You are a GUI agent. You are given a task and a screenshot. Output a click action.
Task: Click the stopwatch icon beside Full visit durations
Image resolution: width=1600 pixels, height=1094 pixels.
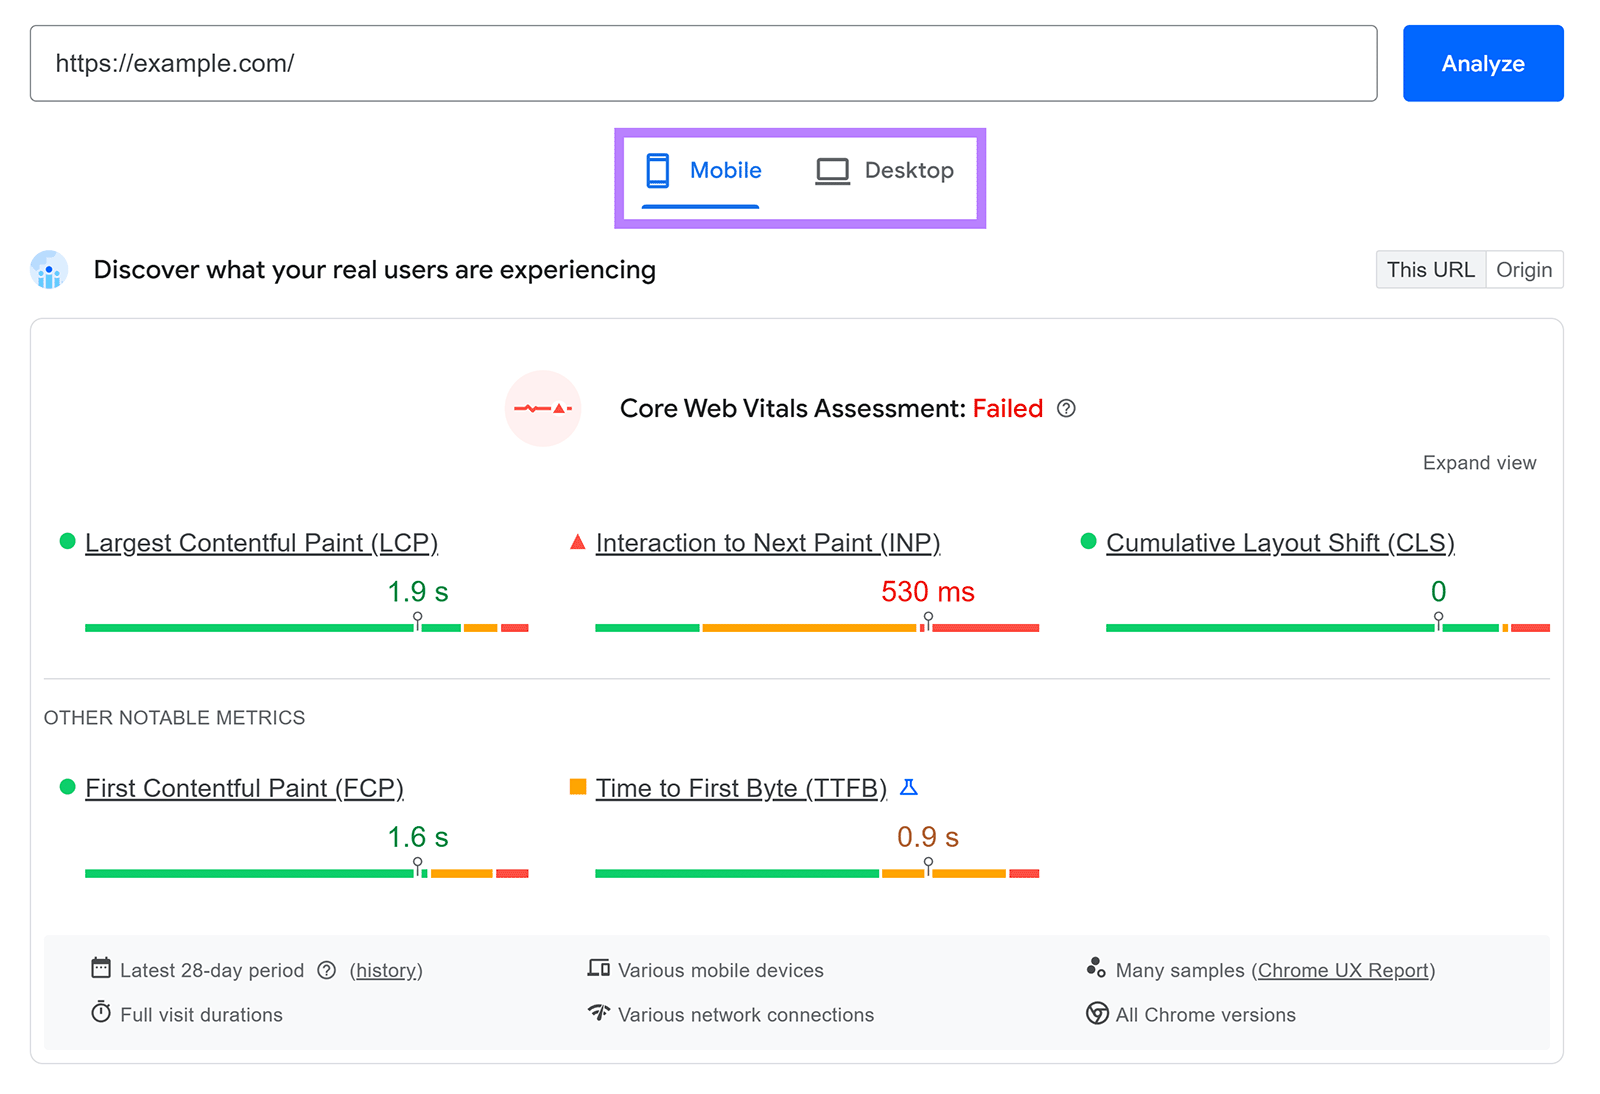point(101,1013)
